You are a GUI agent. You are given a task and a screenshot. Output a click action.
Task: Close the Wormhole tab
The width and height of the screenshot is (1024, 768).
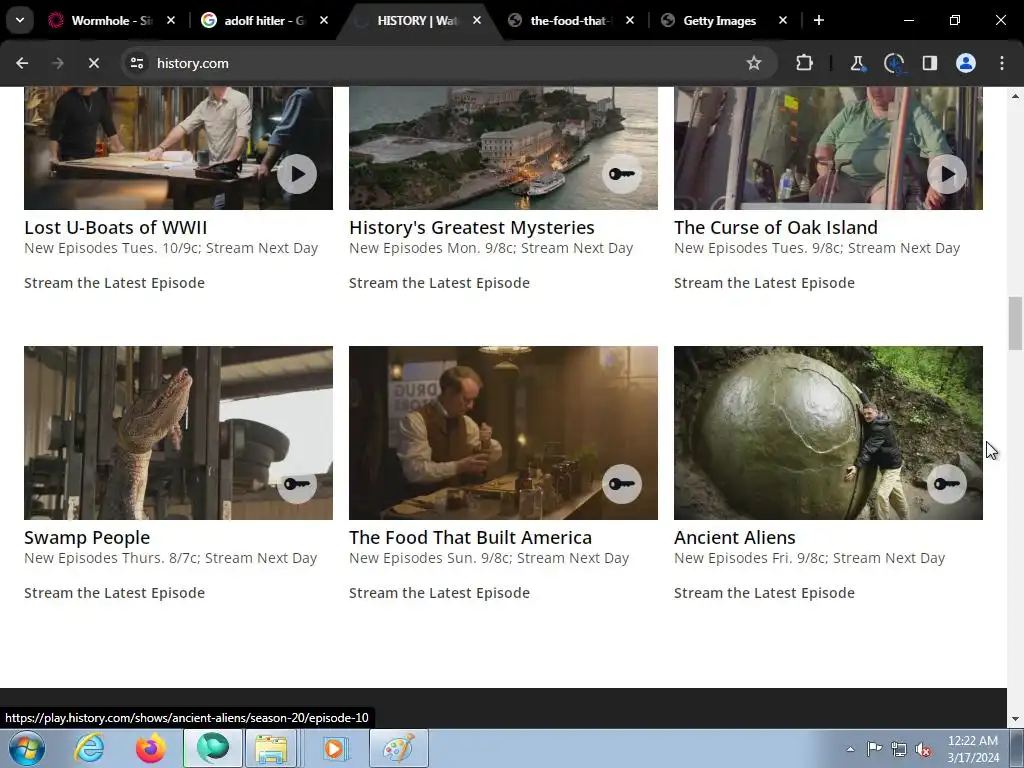(171, 20)
